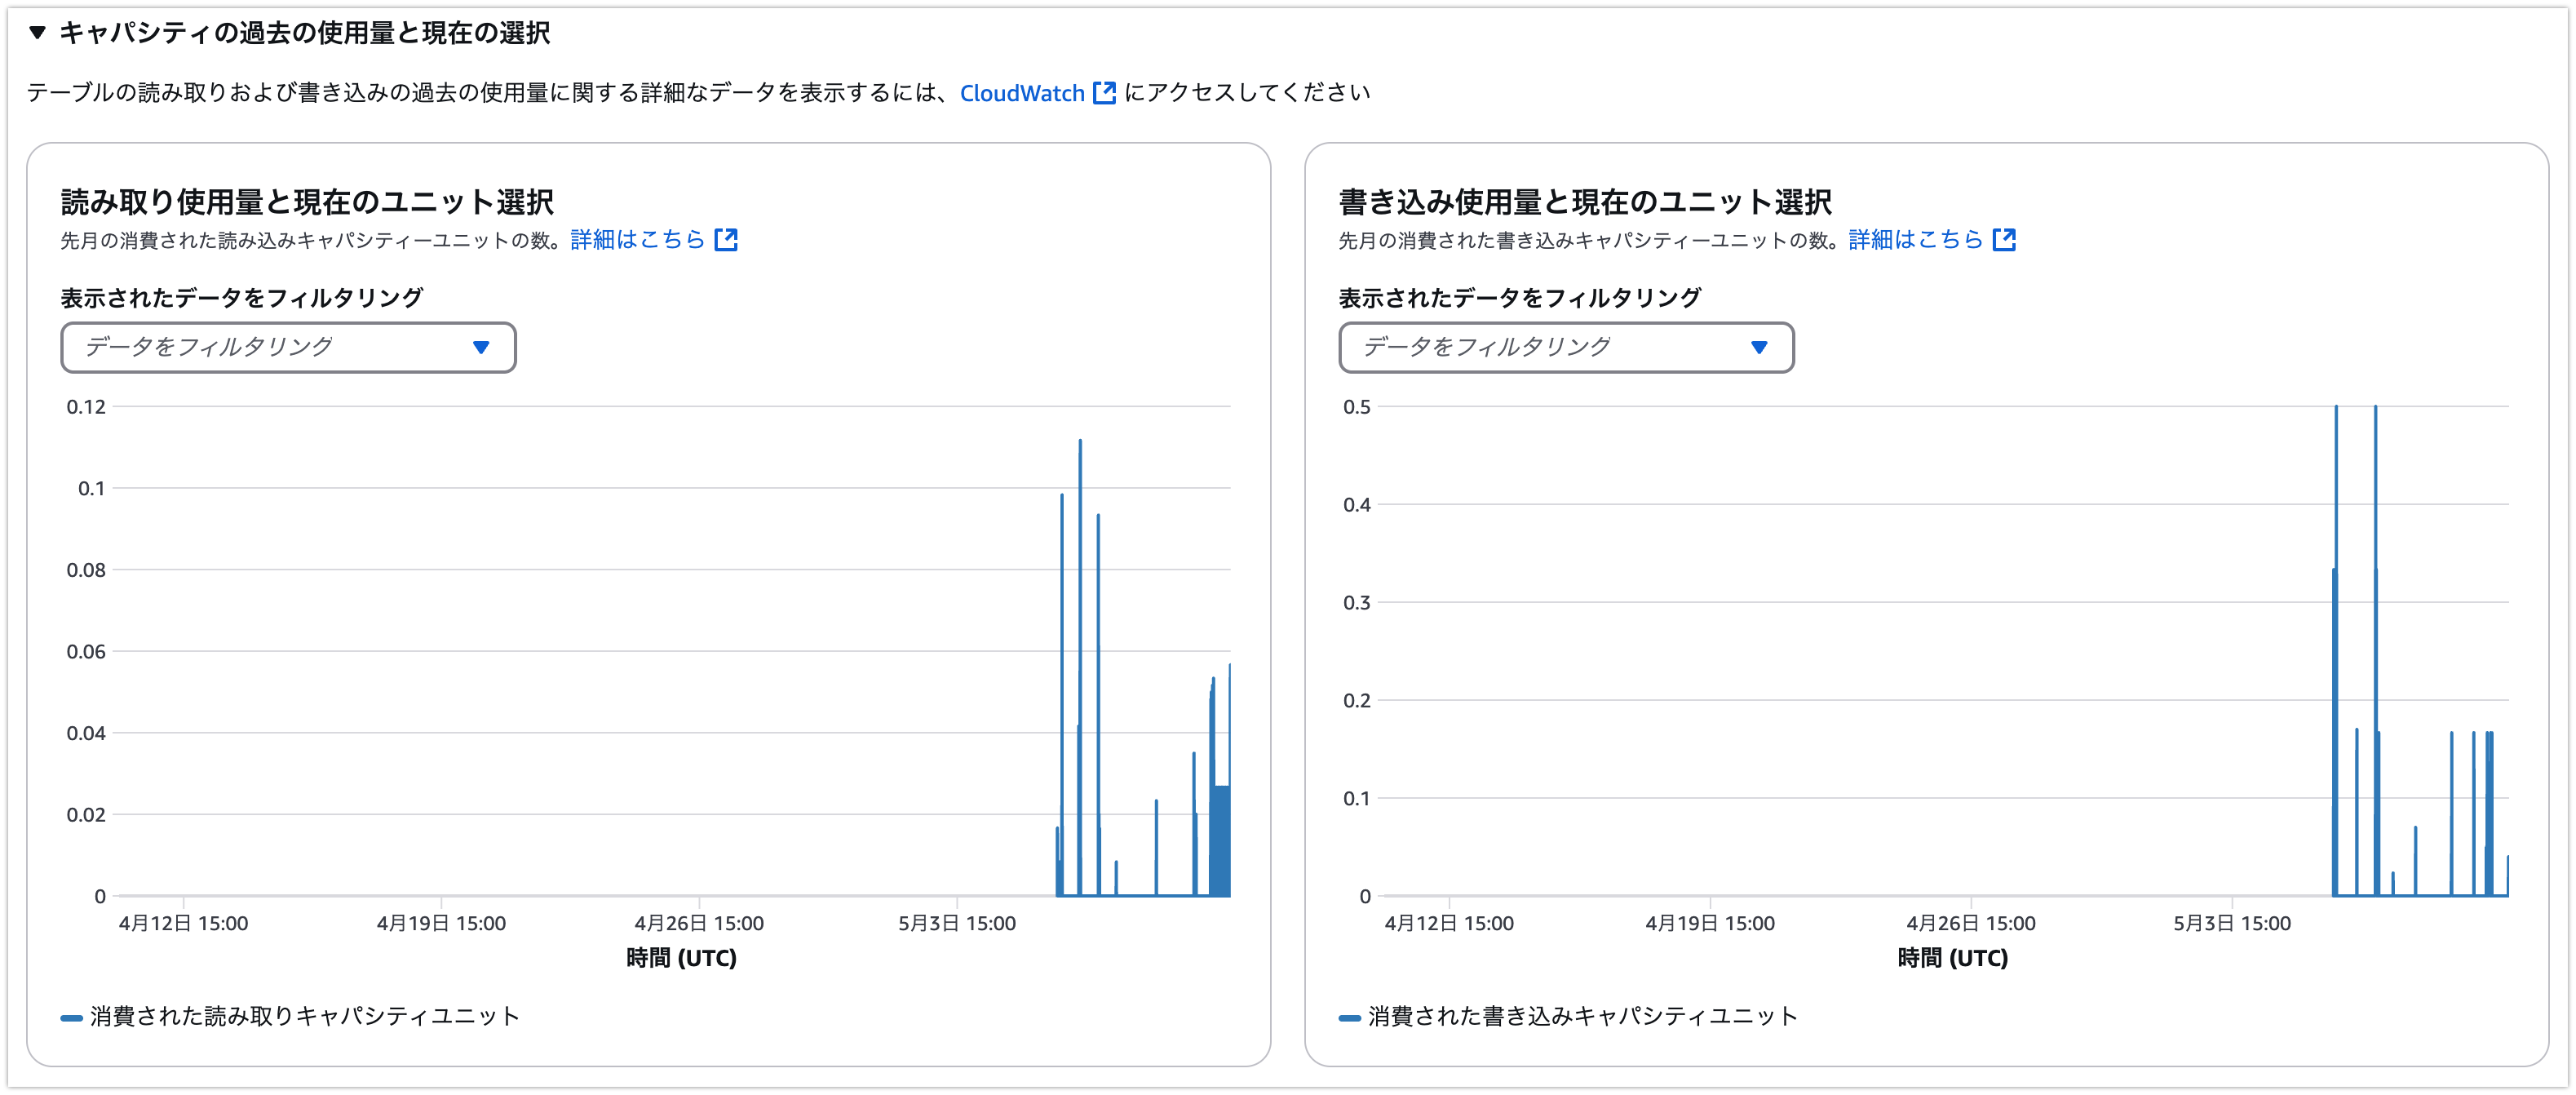The image size is (2576, 1095).
Task: Click the 0.3 y-axis value on write chart
Action: pyautogui.click(x=1357, y=603)
